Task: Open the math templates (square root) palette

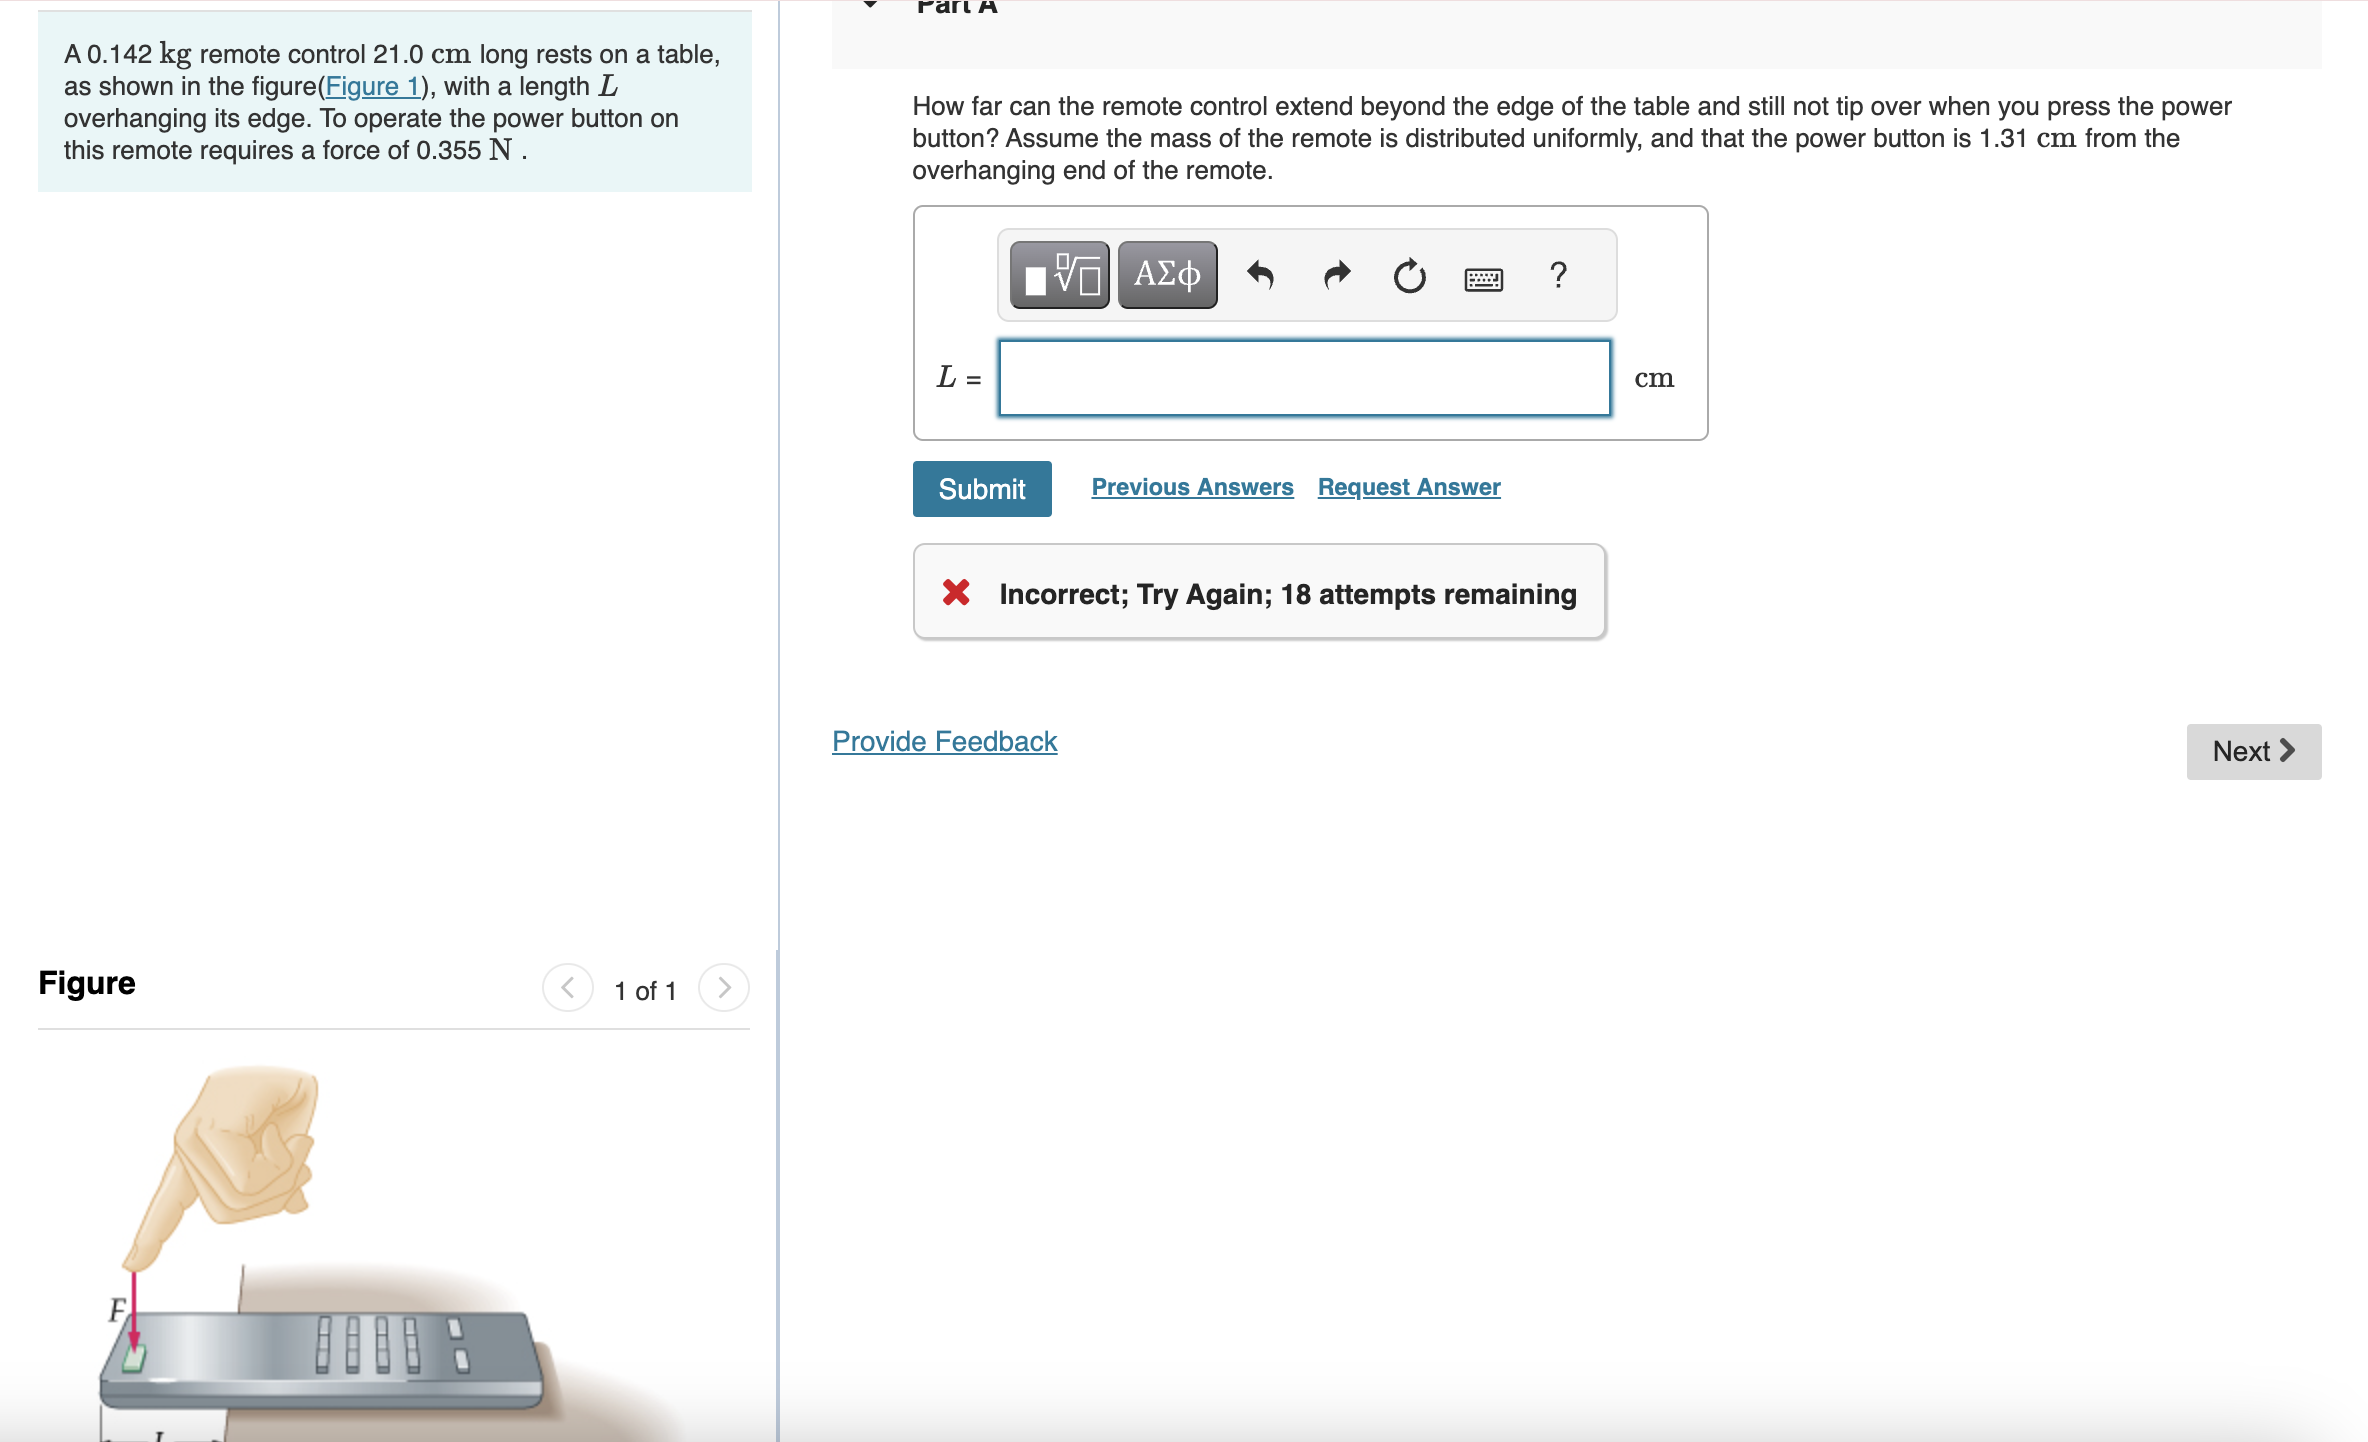Action: [x=1059, y=275]
